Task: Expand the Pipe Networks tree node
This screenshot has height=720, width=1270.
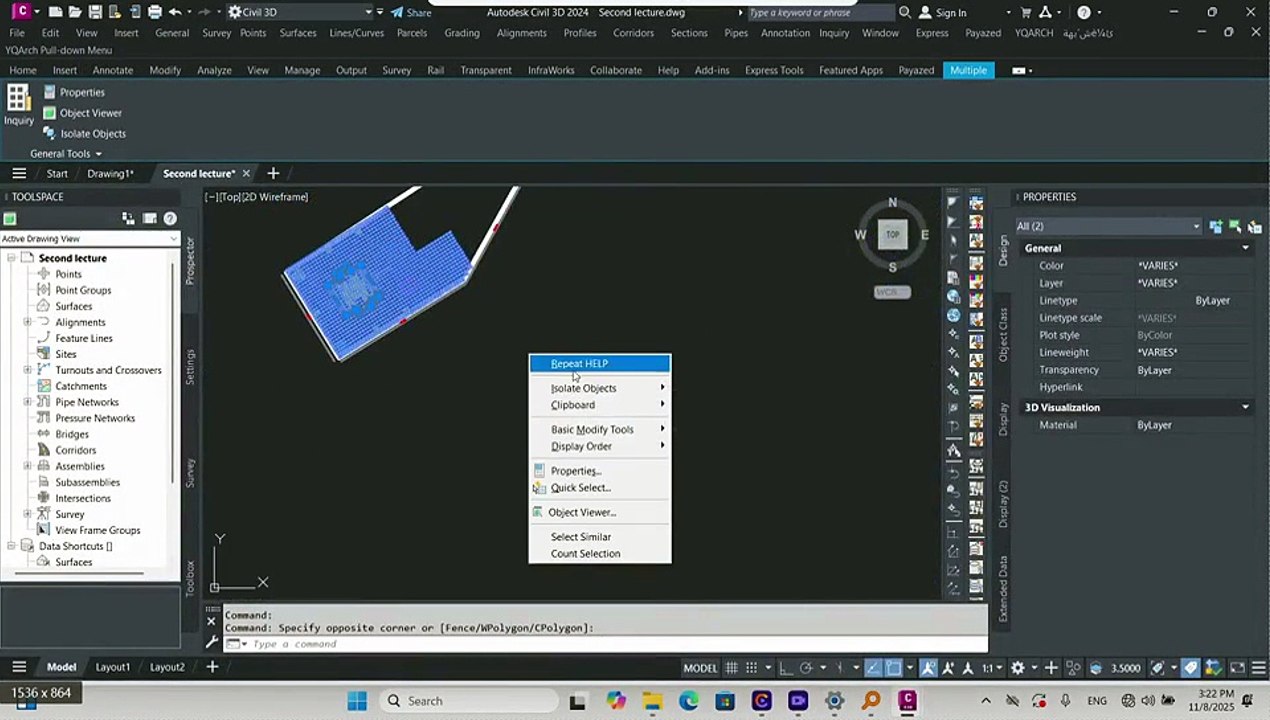Action: tap(28, 402)
